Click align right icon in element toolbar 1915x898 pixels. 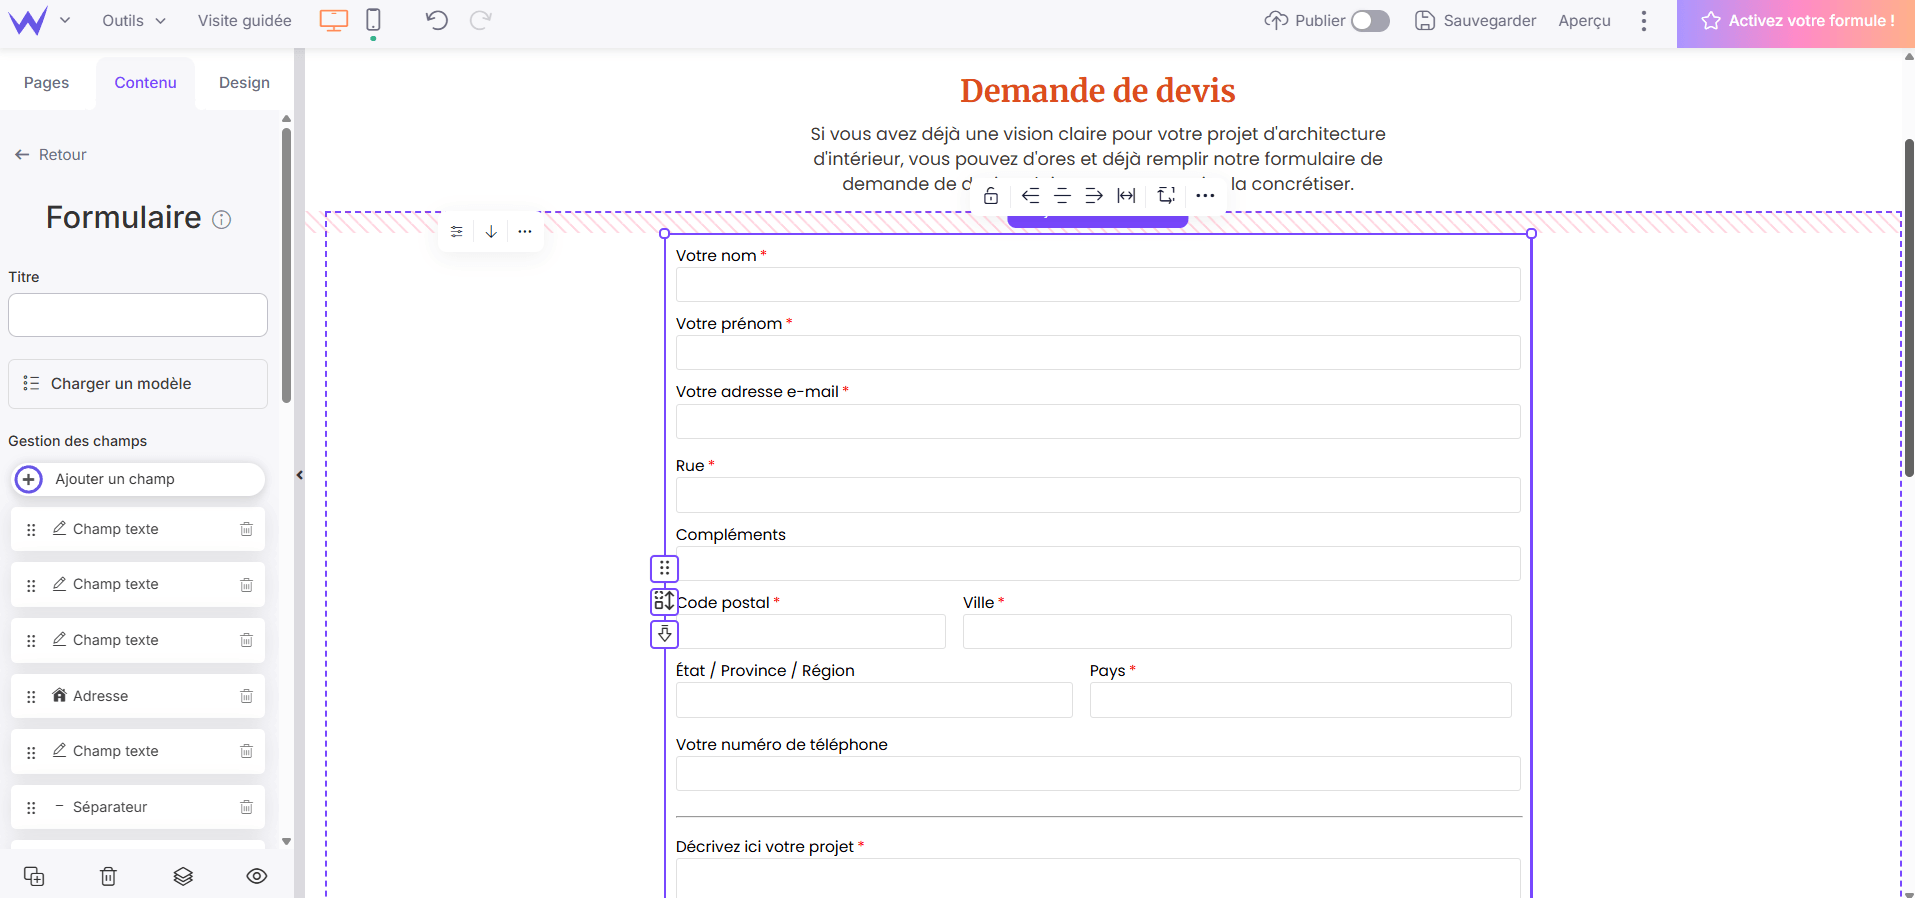click(x=1094, y=195)
